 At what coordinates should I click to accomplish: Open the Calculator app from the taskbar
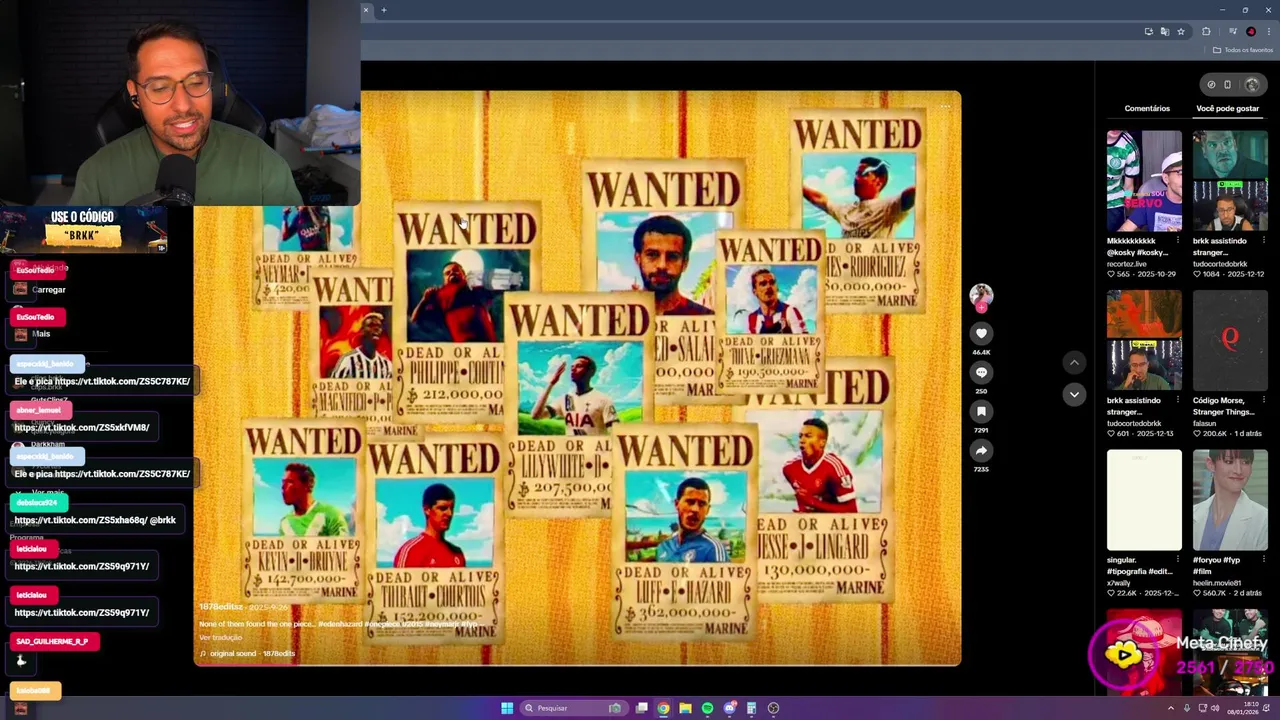(751, 708)
